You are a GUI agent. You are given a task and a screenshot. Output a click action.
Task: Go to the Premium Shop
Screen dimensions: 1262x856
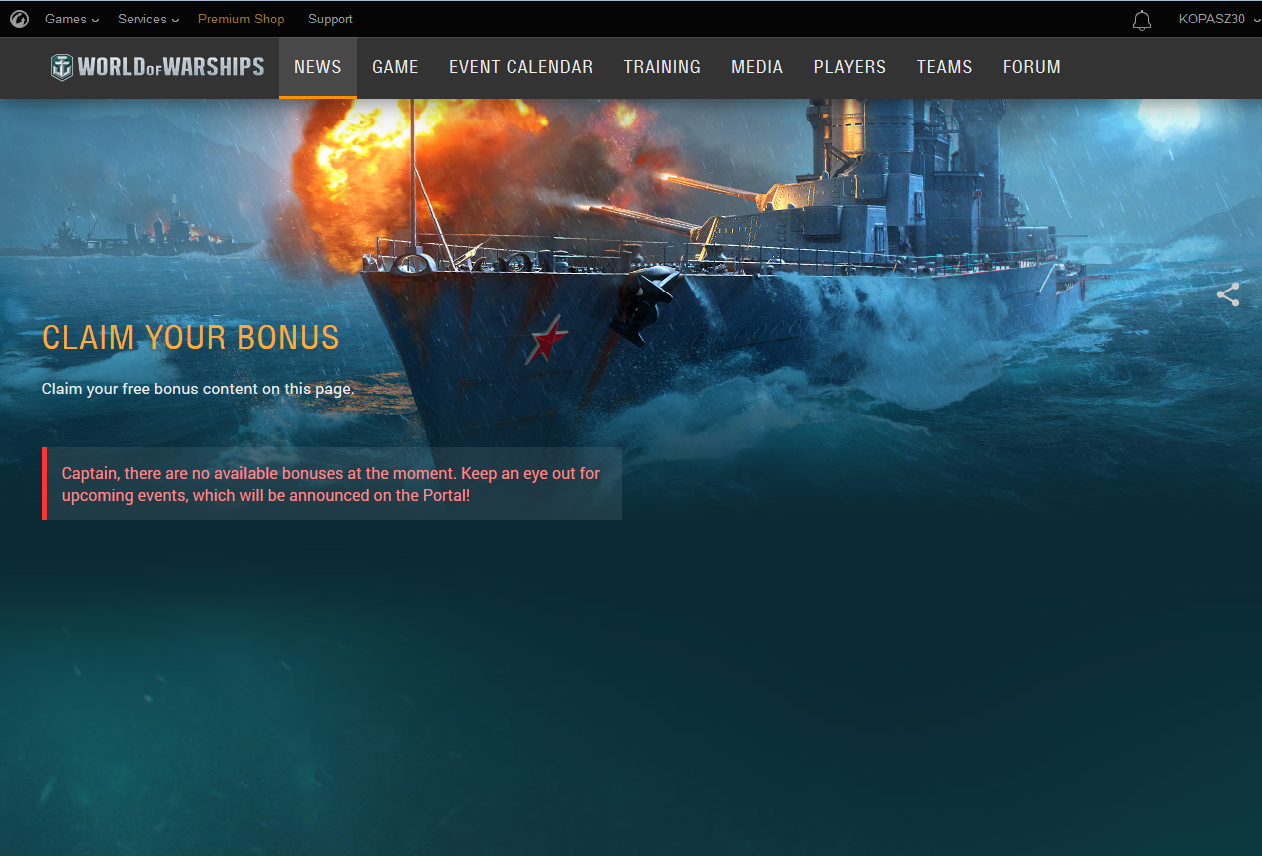click(241, 19)
